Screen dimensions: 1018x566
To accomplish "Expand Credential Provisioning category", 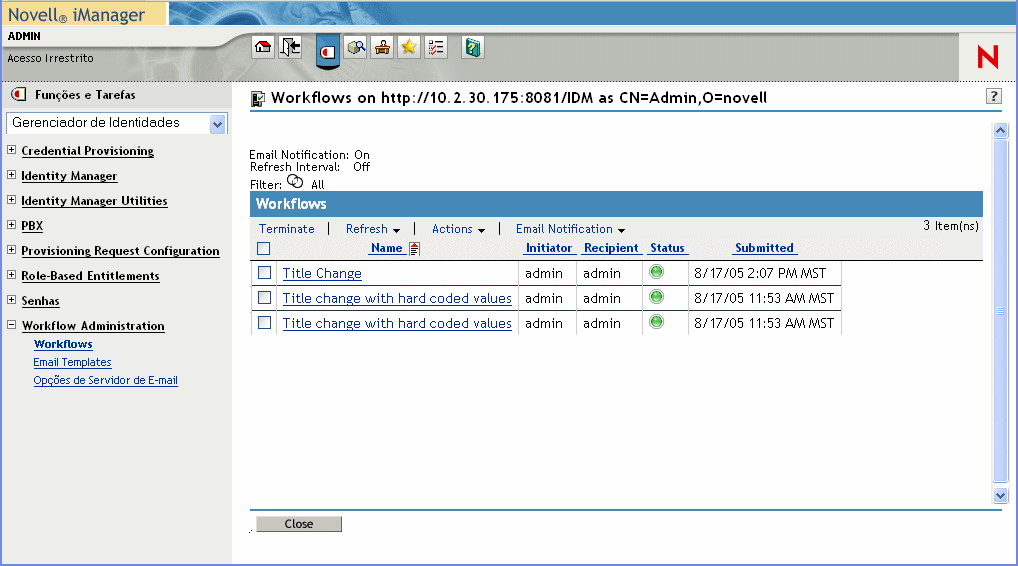I will 11,150.
